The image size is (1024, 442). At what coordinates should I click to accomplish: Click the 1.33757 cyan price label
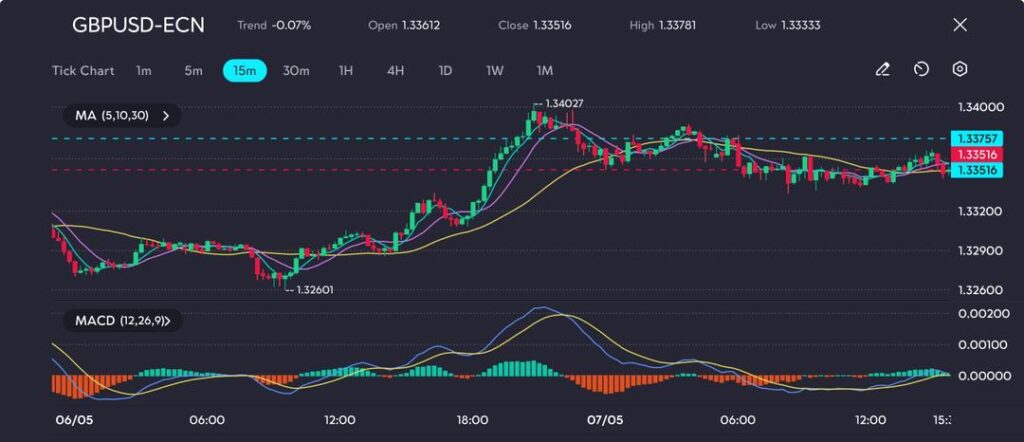click(x=975, y=138)
